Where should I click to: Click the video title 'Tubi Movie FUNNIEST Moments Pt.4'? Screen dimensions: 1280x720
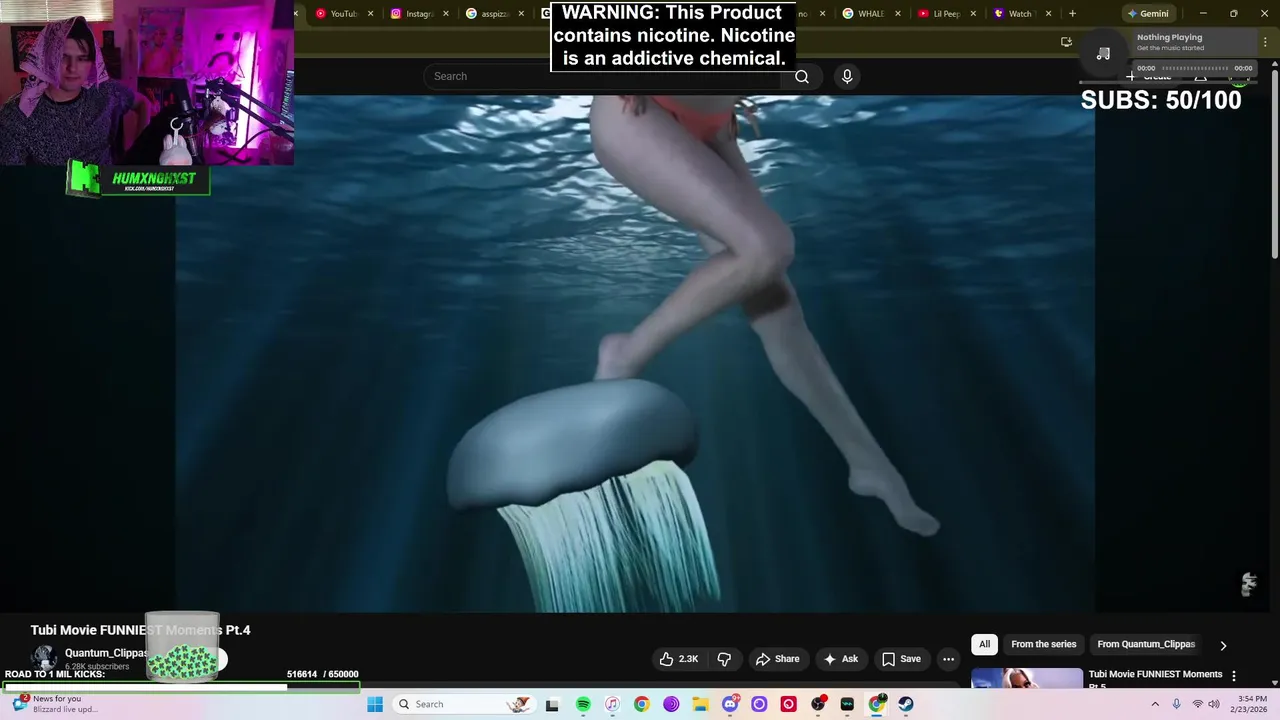[141, 630]
